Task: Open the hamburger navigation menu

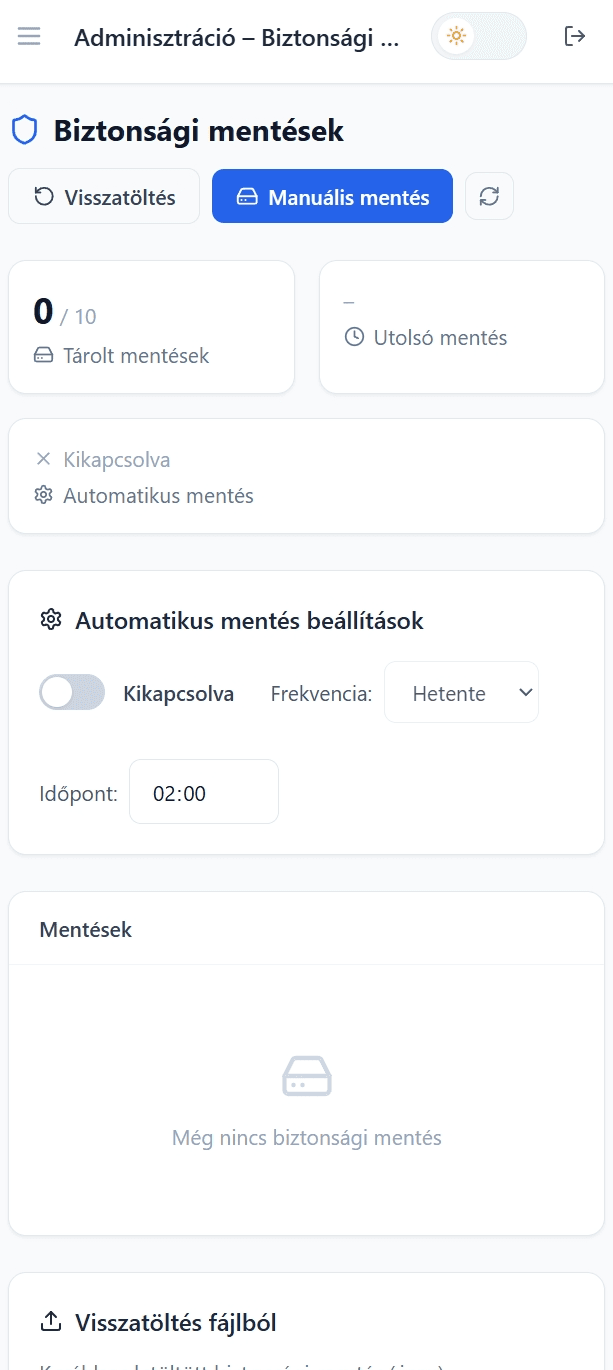Action: [x=28, y=36]
